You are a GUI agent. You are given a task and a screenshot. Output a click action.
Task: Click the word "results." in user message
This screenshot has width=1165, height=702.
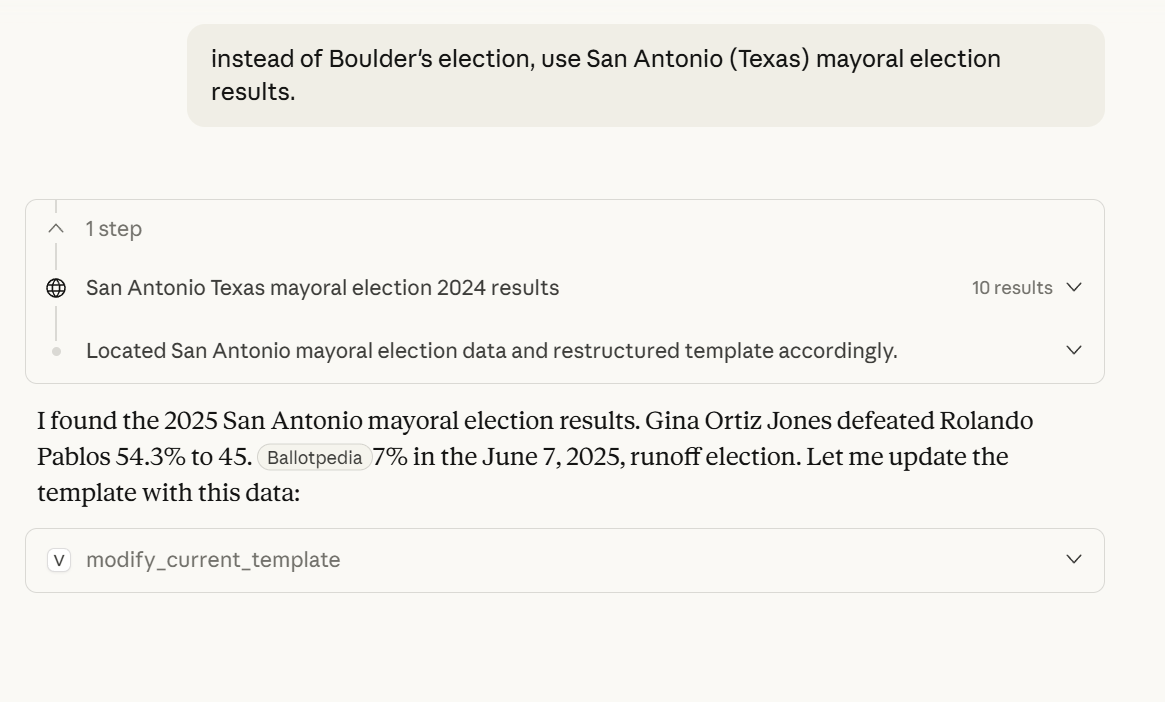[253, 93]
